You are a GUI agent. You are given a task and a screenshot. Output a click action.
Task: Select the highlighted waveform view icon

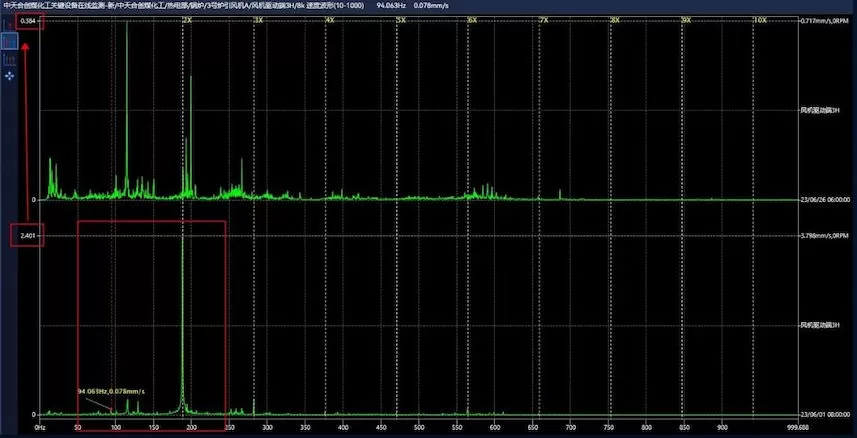point(11,41)
